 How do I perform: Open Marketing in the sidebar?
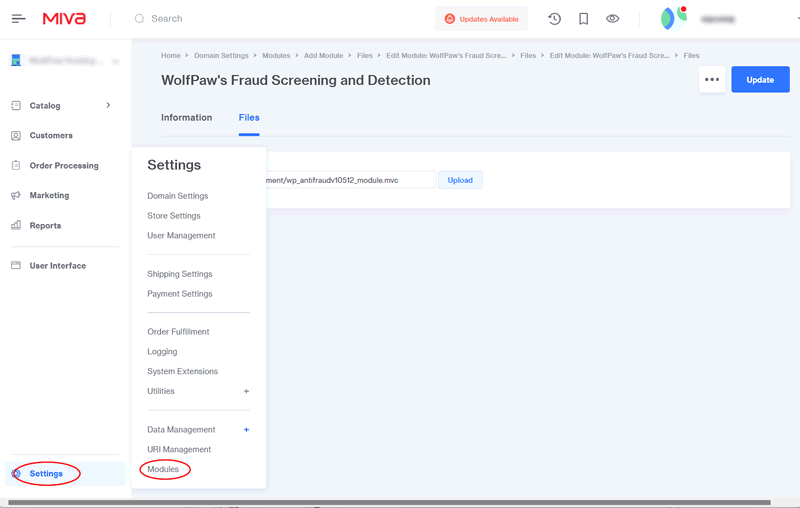point(49,195)
